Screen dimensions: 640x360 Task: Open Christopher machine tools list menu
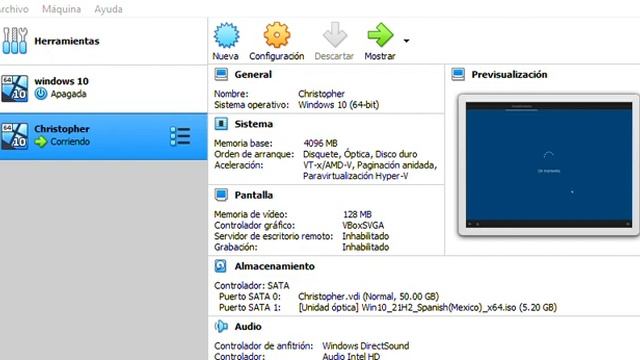pyautogui.click(x=180, y=136)
